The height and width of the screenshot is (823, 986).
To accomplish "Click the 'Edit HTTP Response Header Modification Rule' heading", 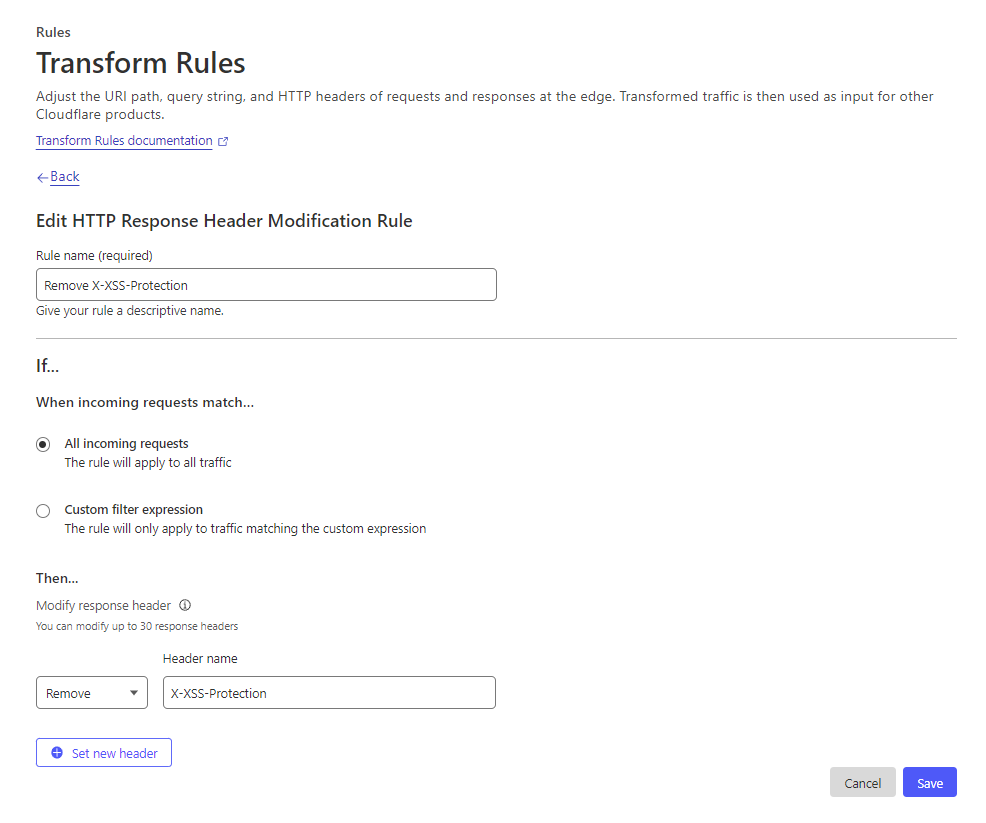I will [x=224, y=221].
